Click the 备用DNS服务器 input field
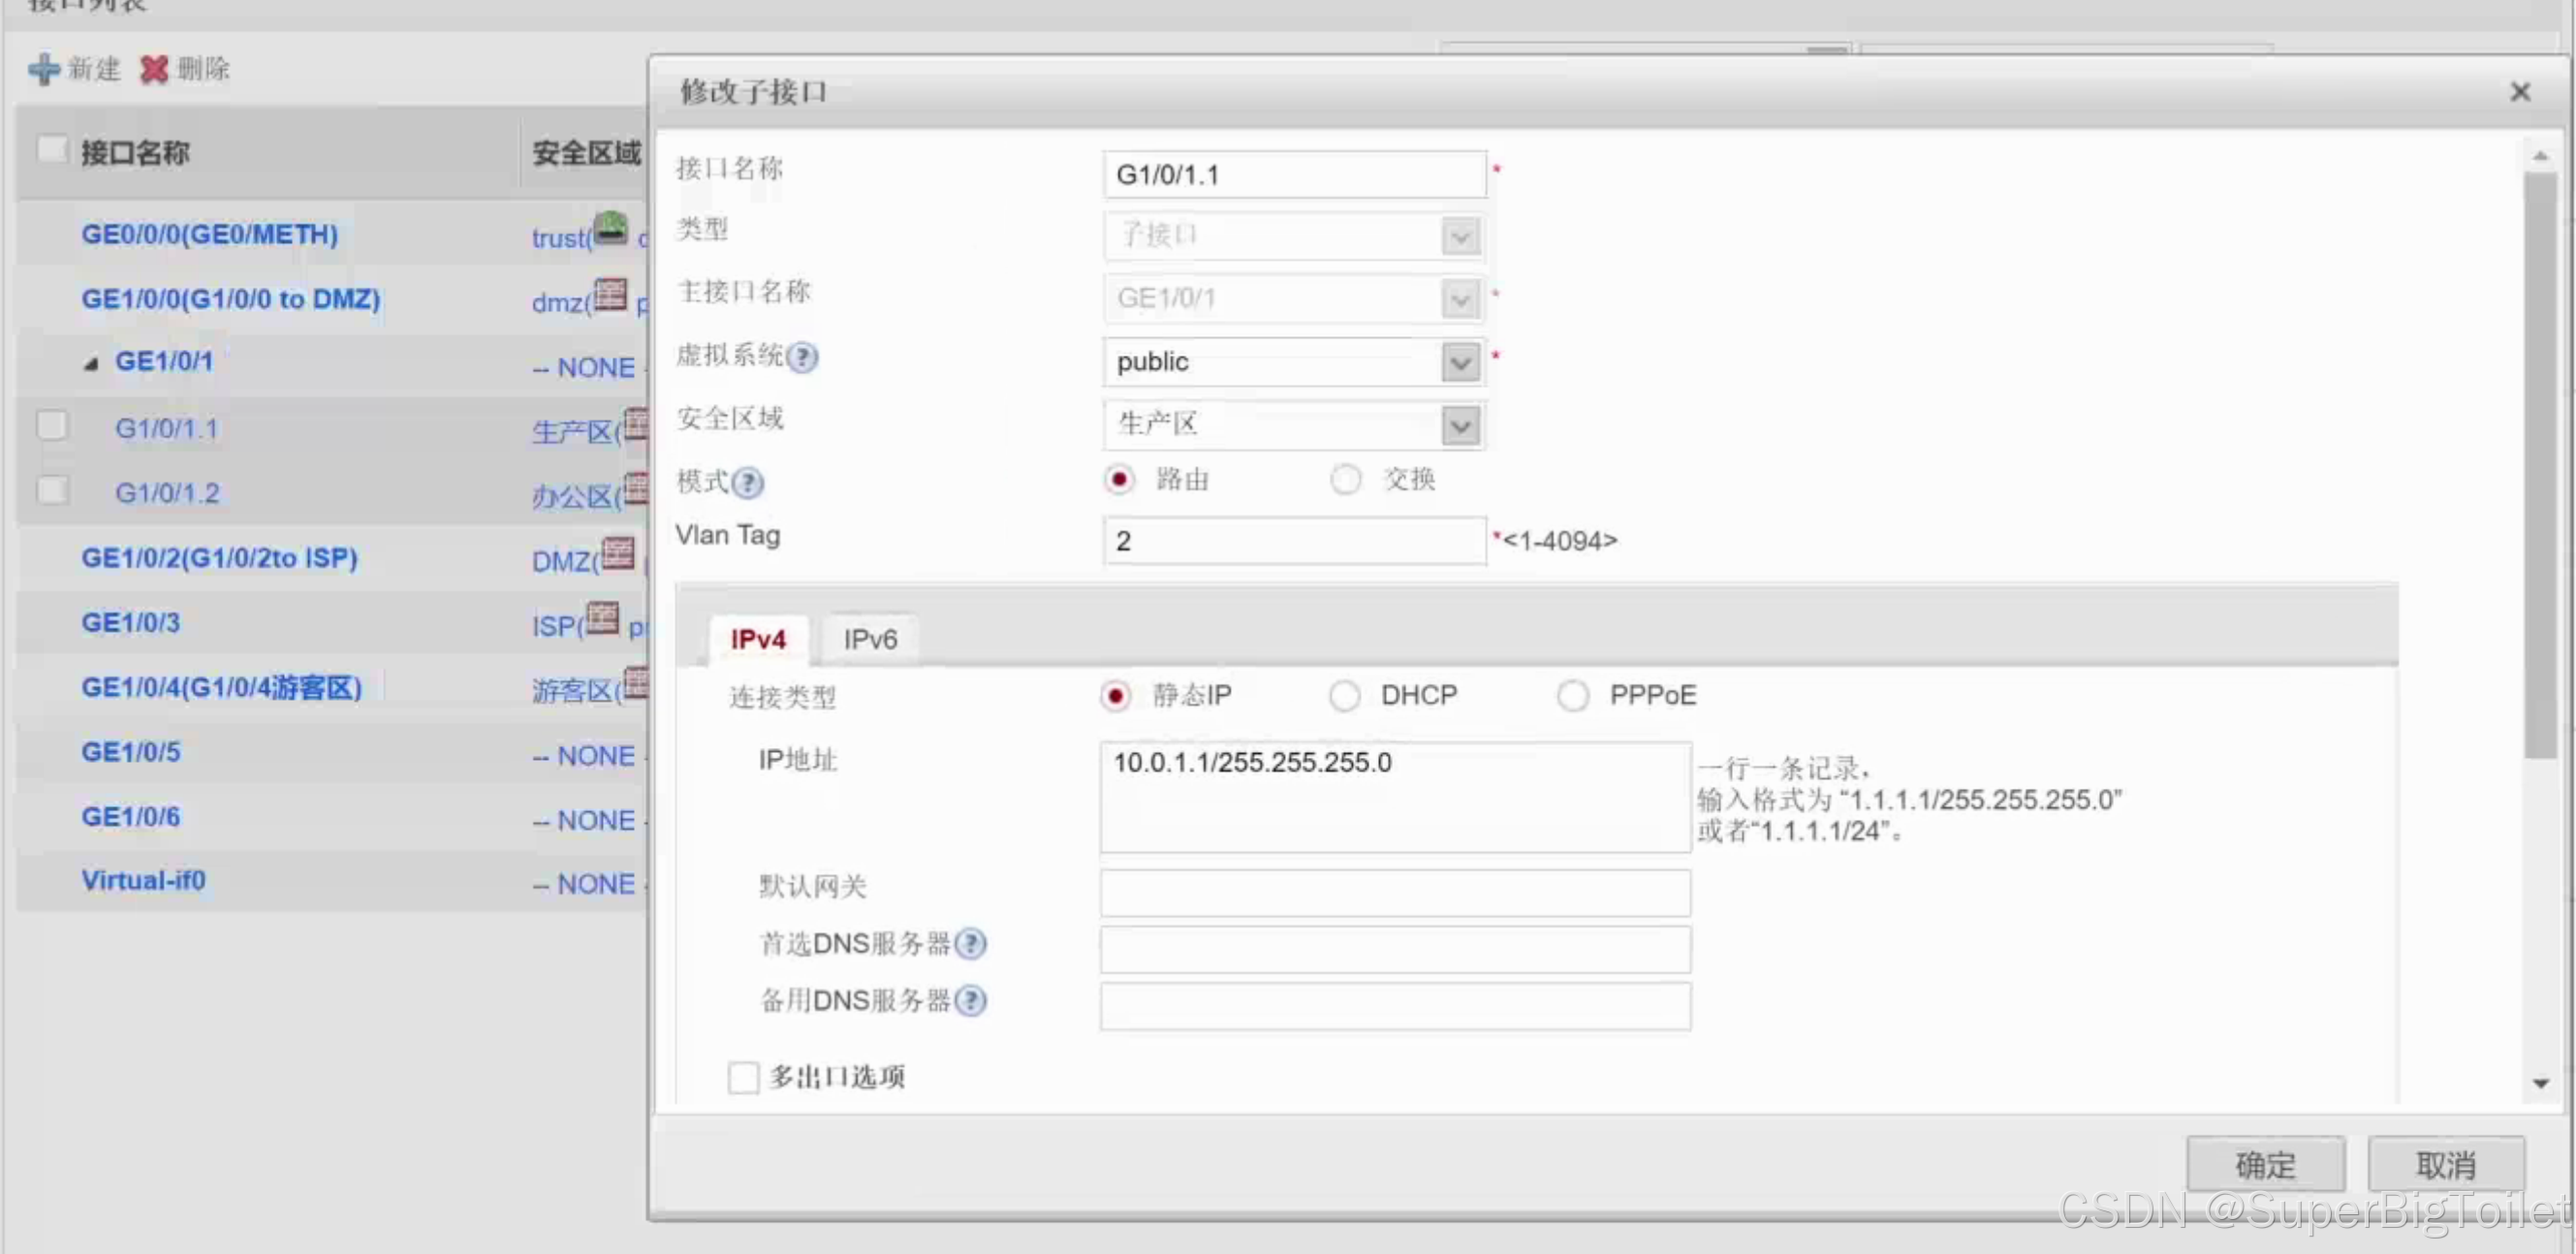Viewport: 2576px width, 1254px height. pos(1396,1006)
